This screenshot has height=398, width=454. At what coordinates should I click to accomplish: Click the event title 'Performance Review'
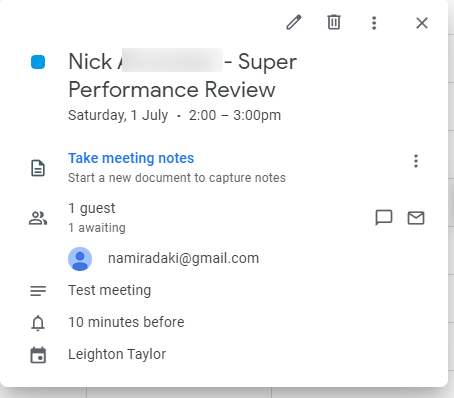(x=172, y=89)
